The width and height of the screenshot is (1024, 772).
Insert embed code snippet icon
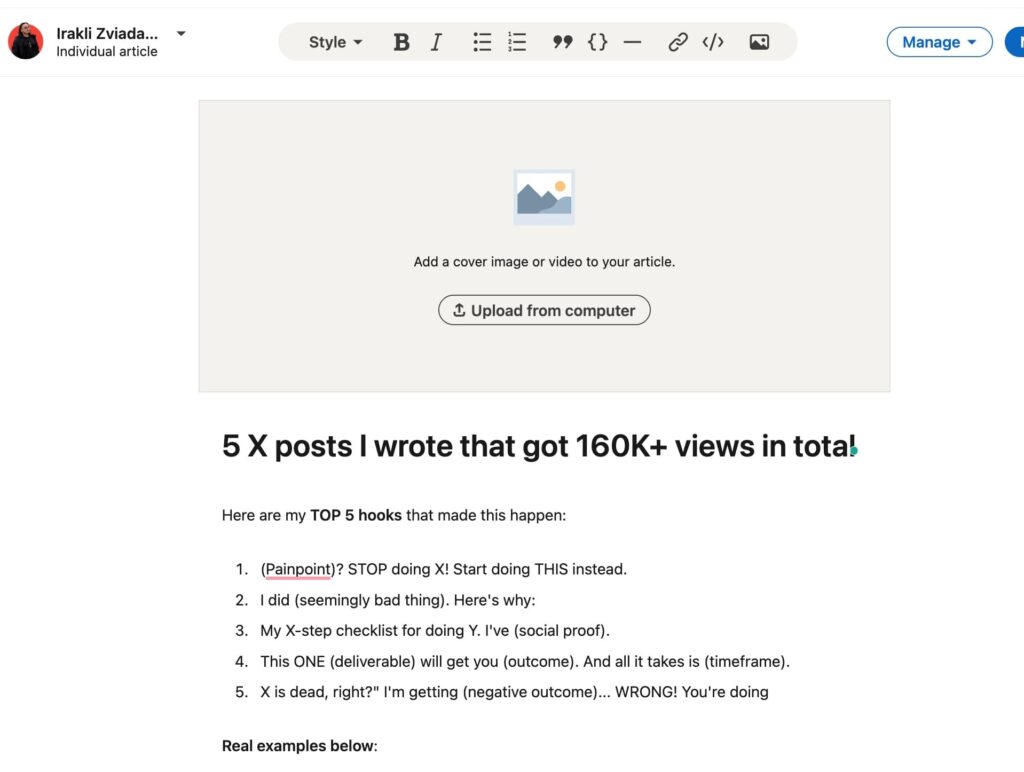(713, 42)
